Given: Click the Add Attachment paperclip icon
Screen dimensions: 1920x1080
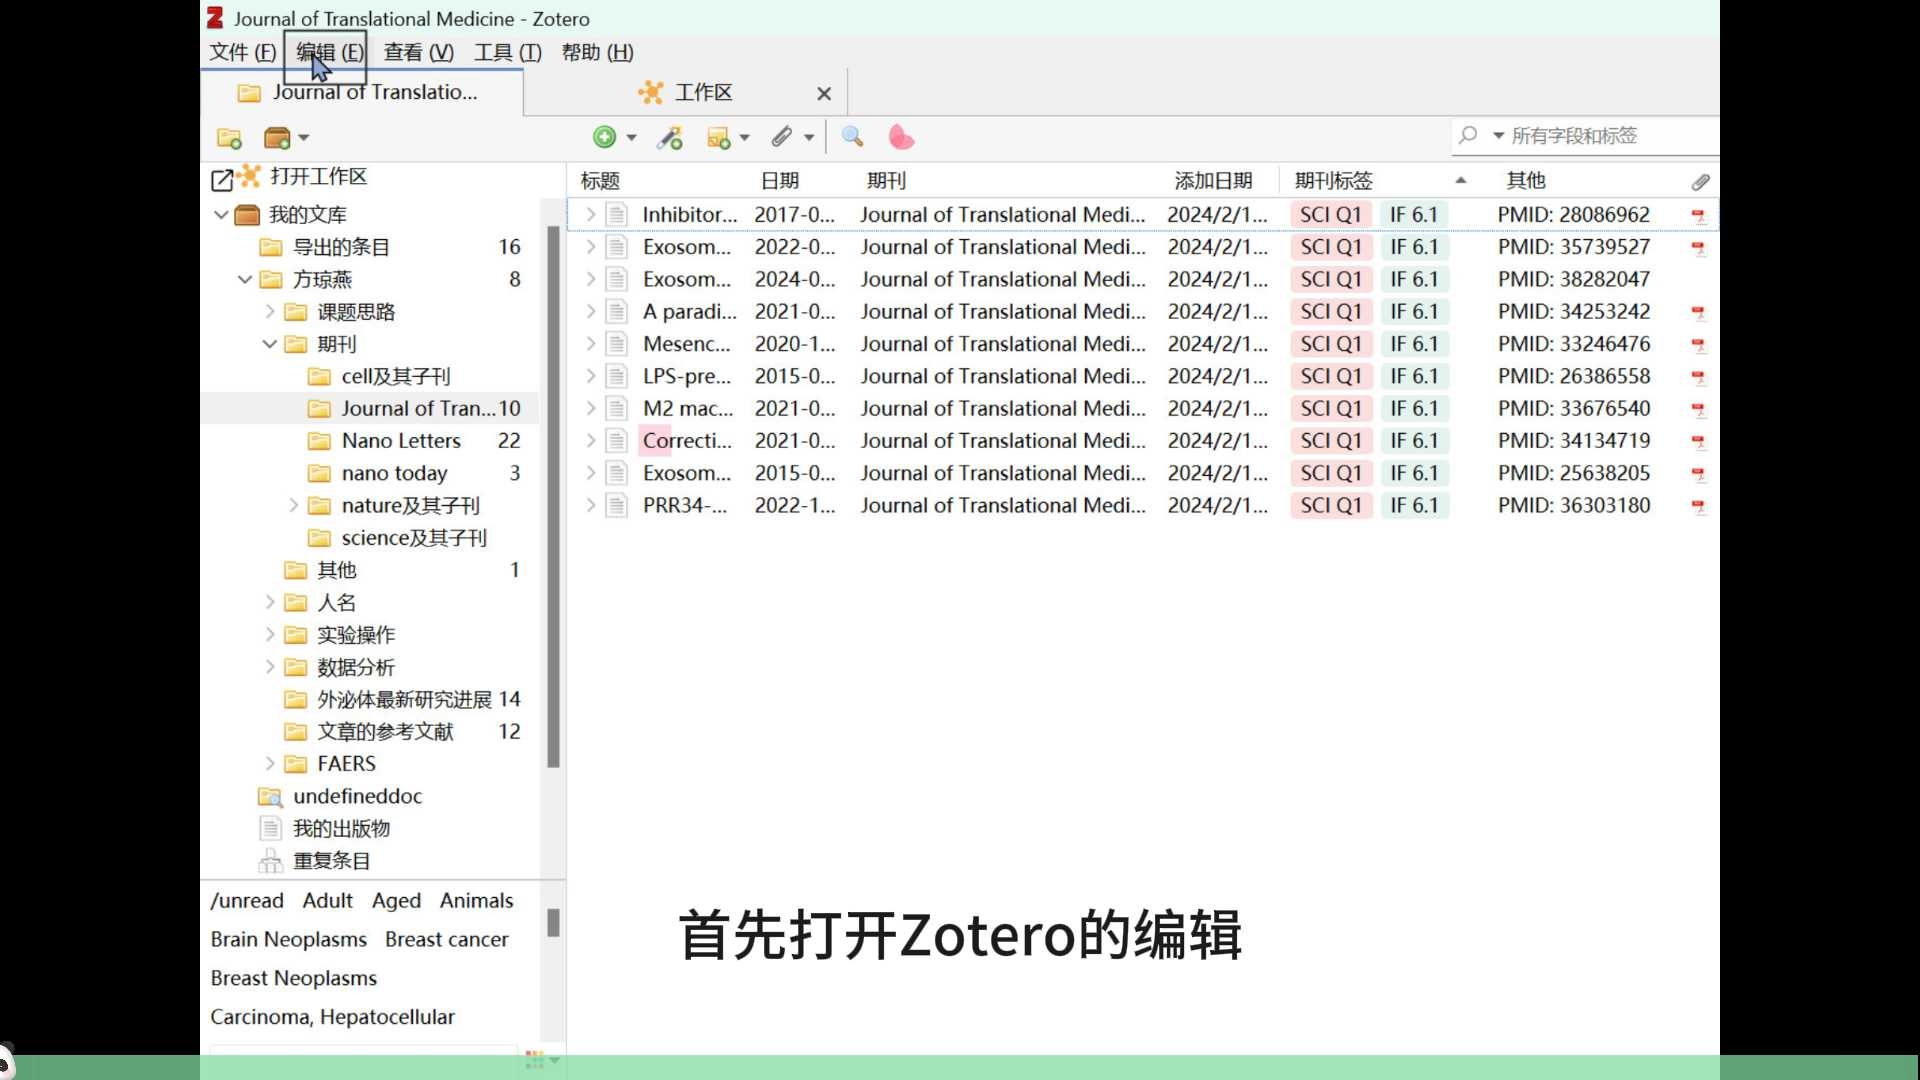Looking at the screenshot, I should coord(782,137).
